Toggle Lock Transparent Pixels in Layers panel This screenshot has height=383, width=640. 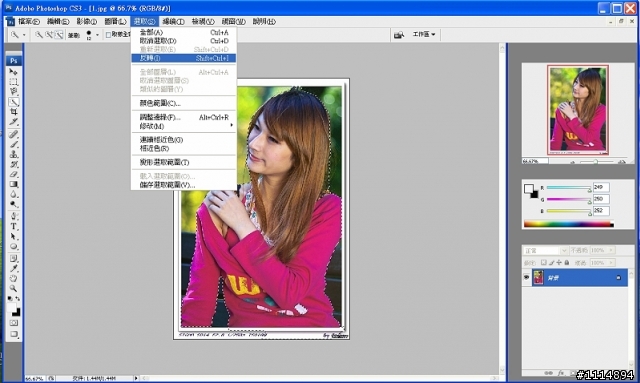[543, 263]
